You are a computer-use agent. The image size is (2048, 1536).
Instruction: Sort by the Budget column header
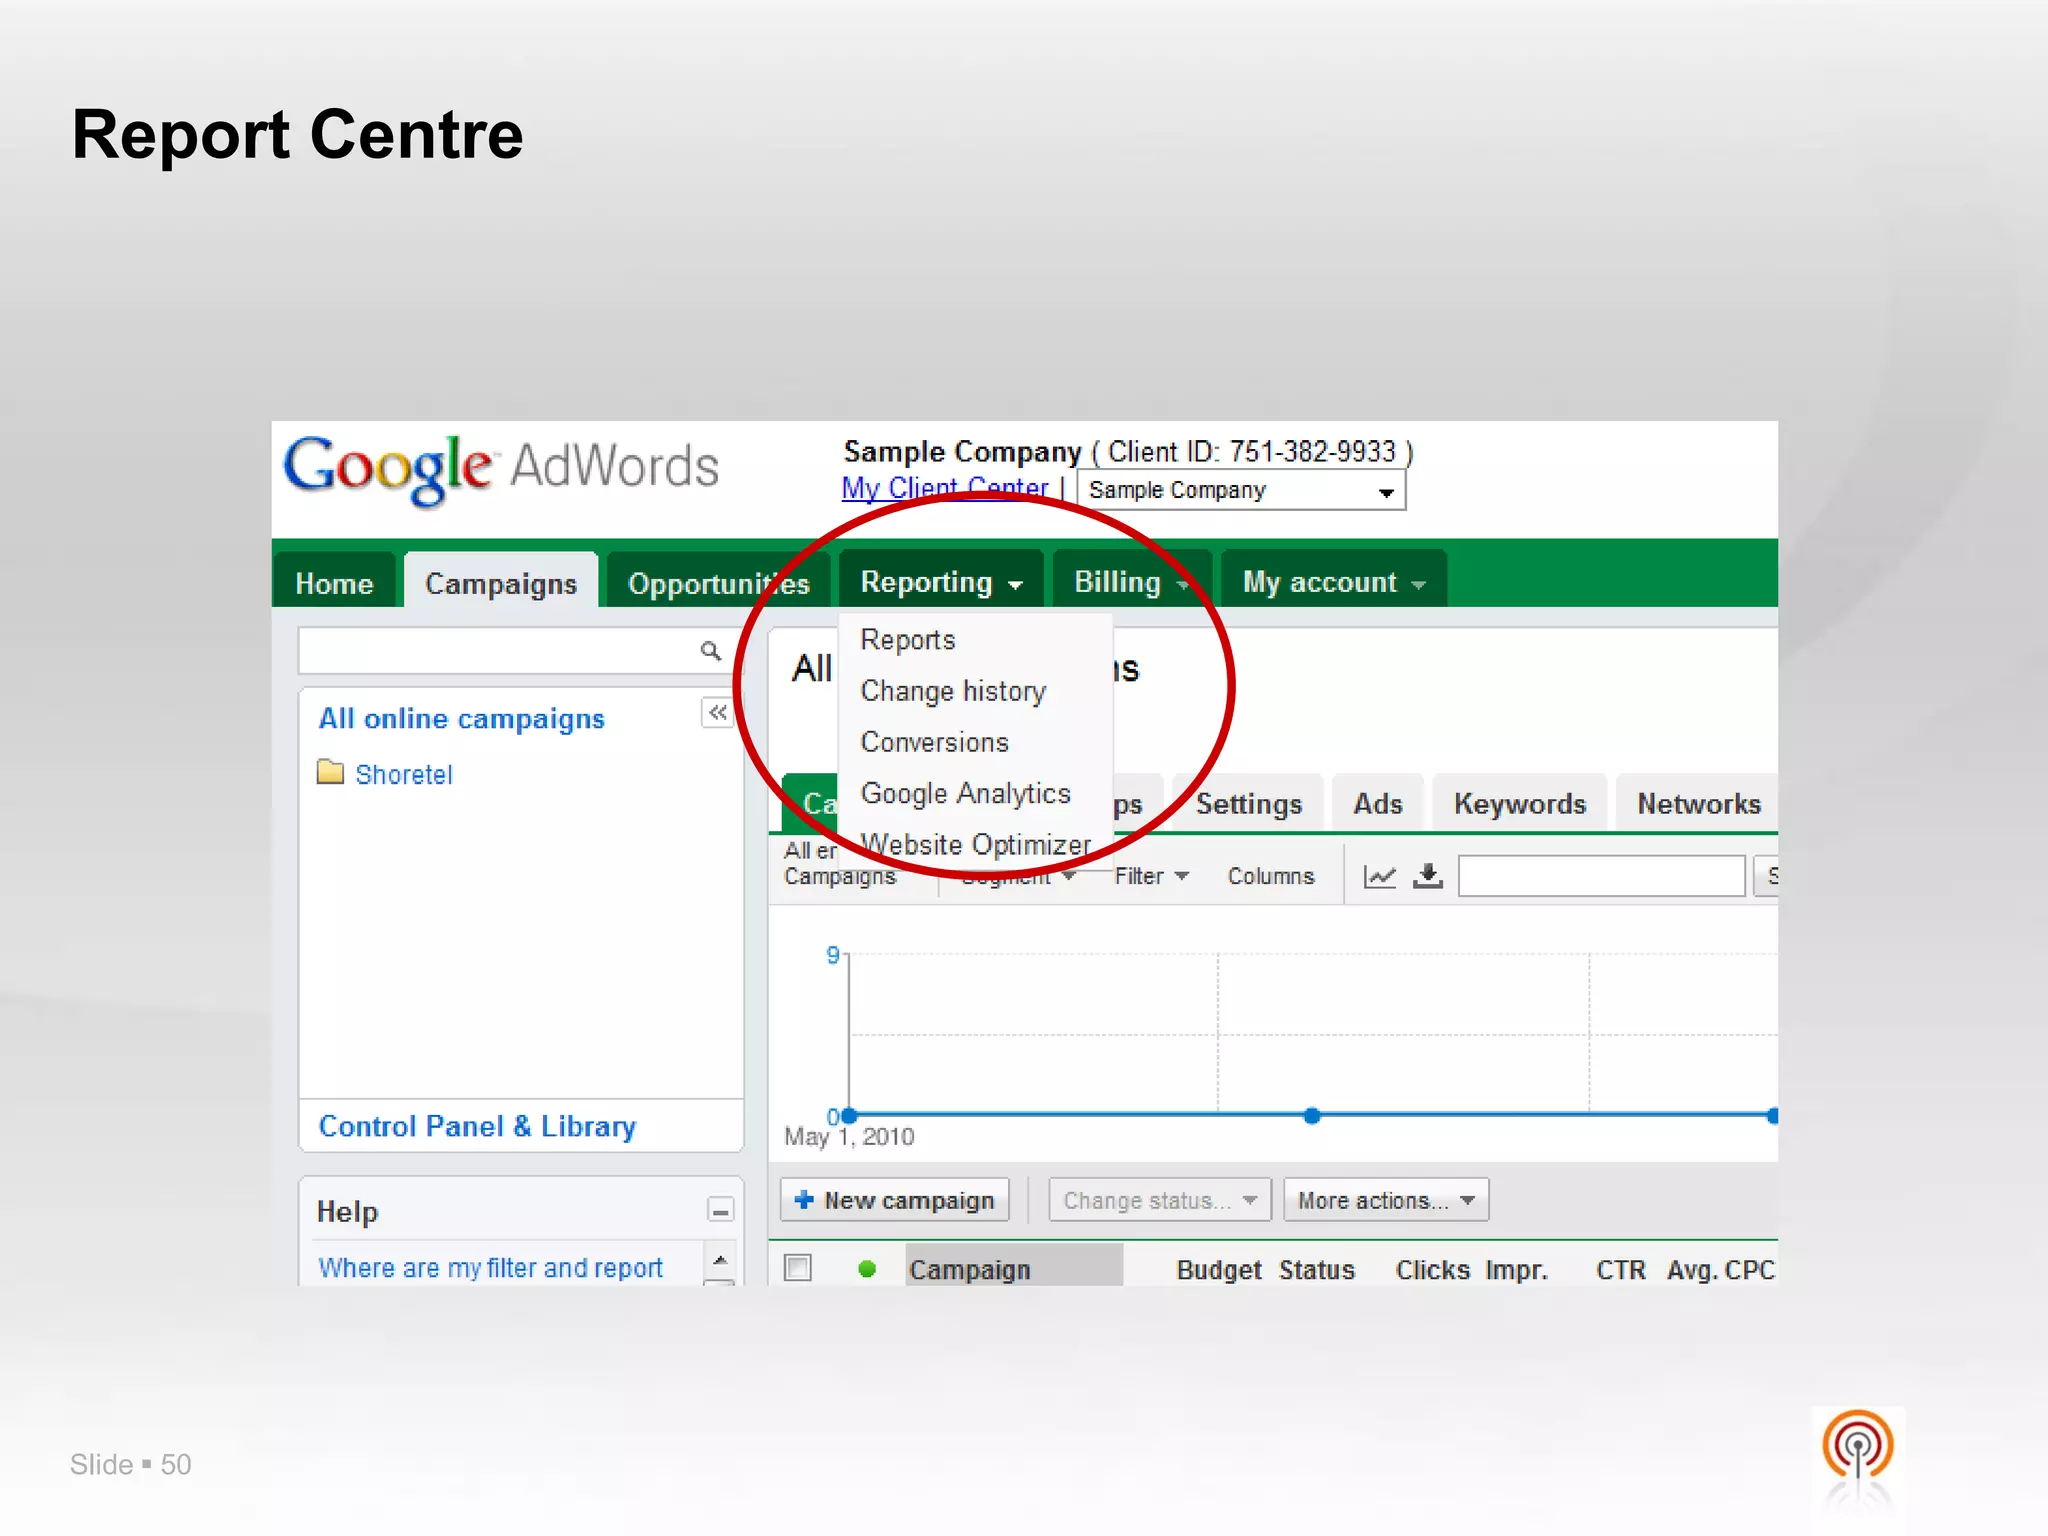coord(1219,1269)
